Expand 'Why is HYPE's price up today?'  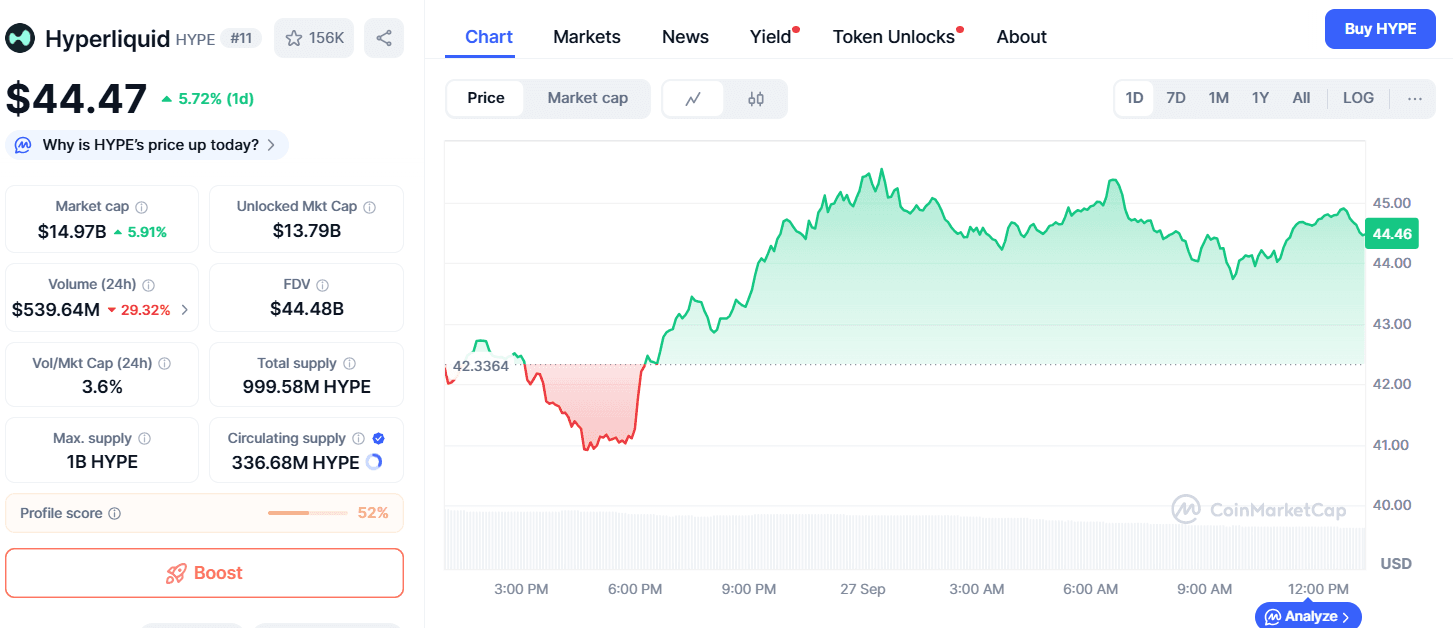pos(147,145)
